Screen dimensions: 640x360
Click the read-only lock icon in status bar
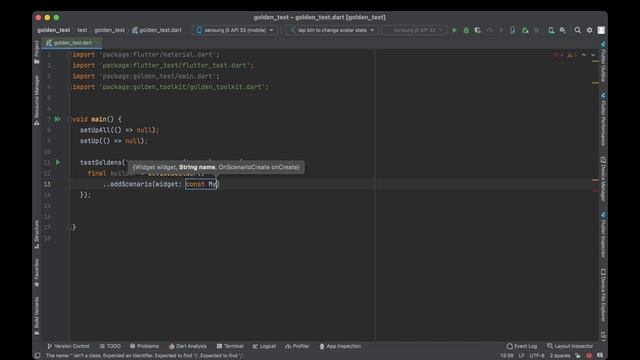tap(578, 356)
